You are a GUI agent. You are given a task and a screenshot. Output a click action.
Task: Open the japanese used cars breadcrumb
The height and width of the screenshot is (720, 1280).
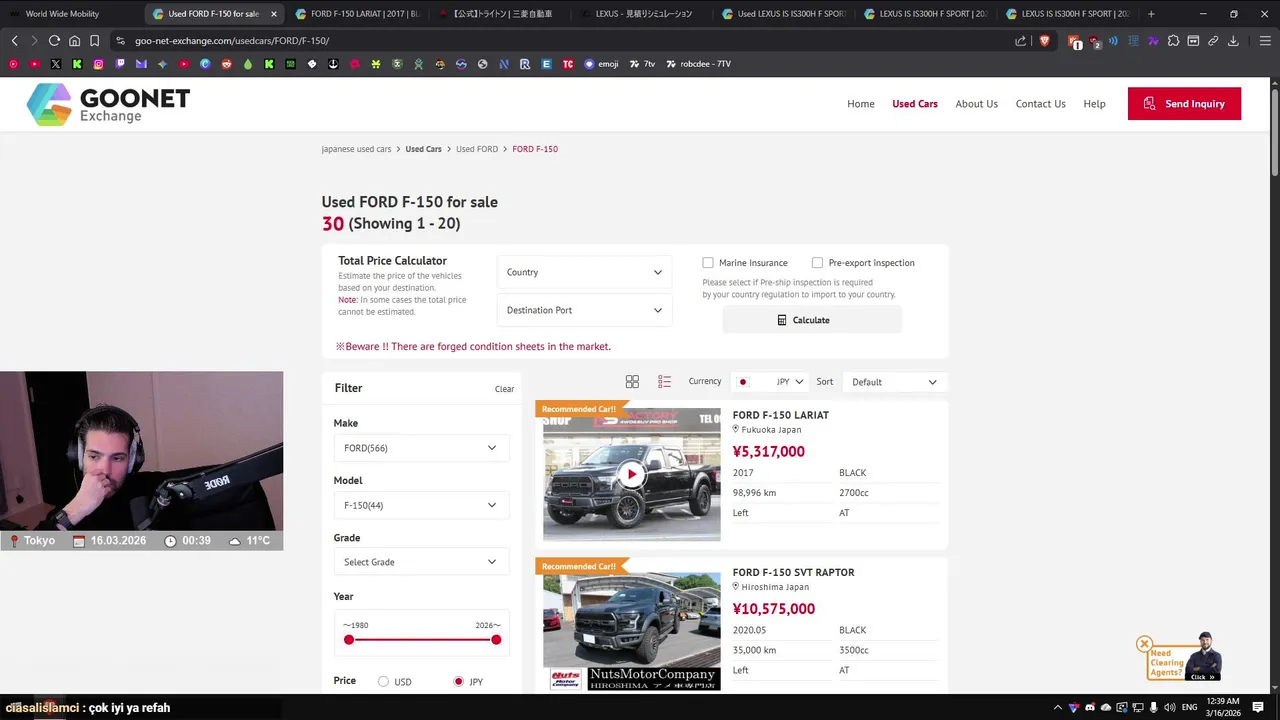(x=356, y=149)
